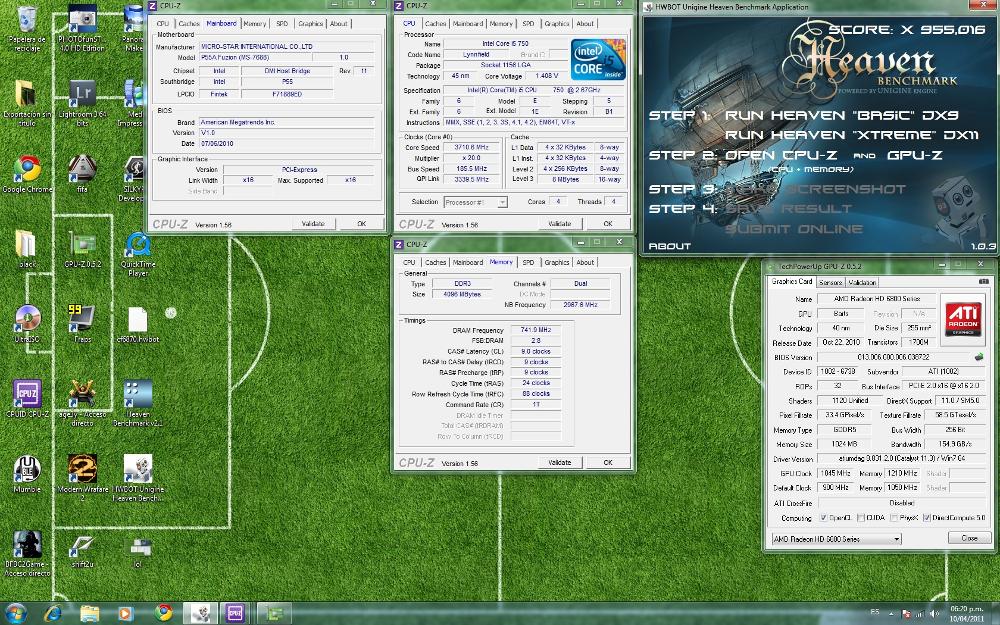
Task: Click the ES language indicator in the tray
Action: [x=875, y=612]
